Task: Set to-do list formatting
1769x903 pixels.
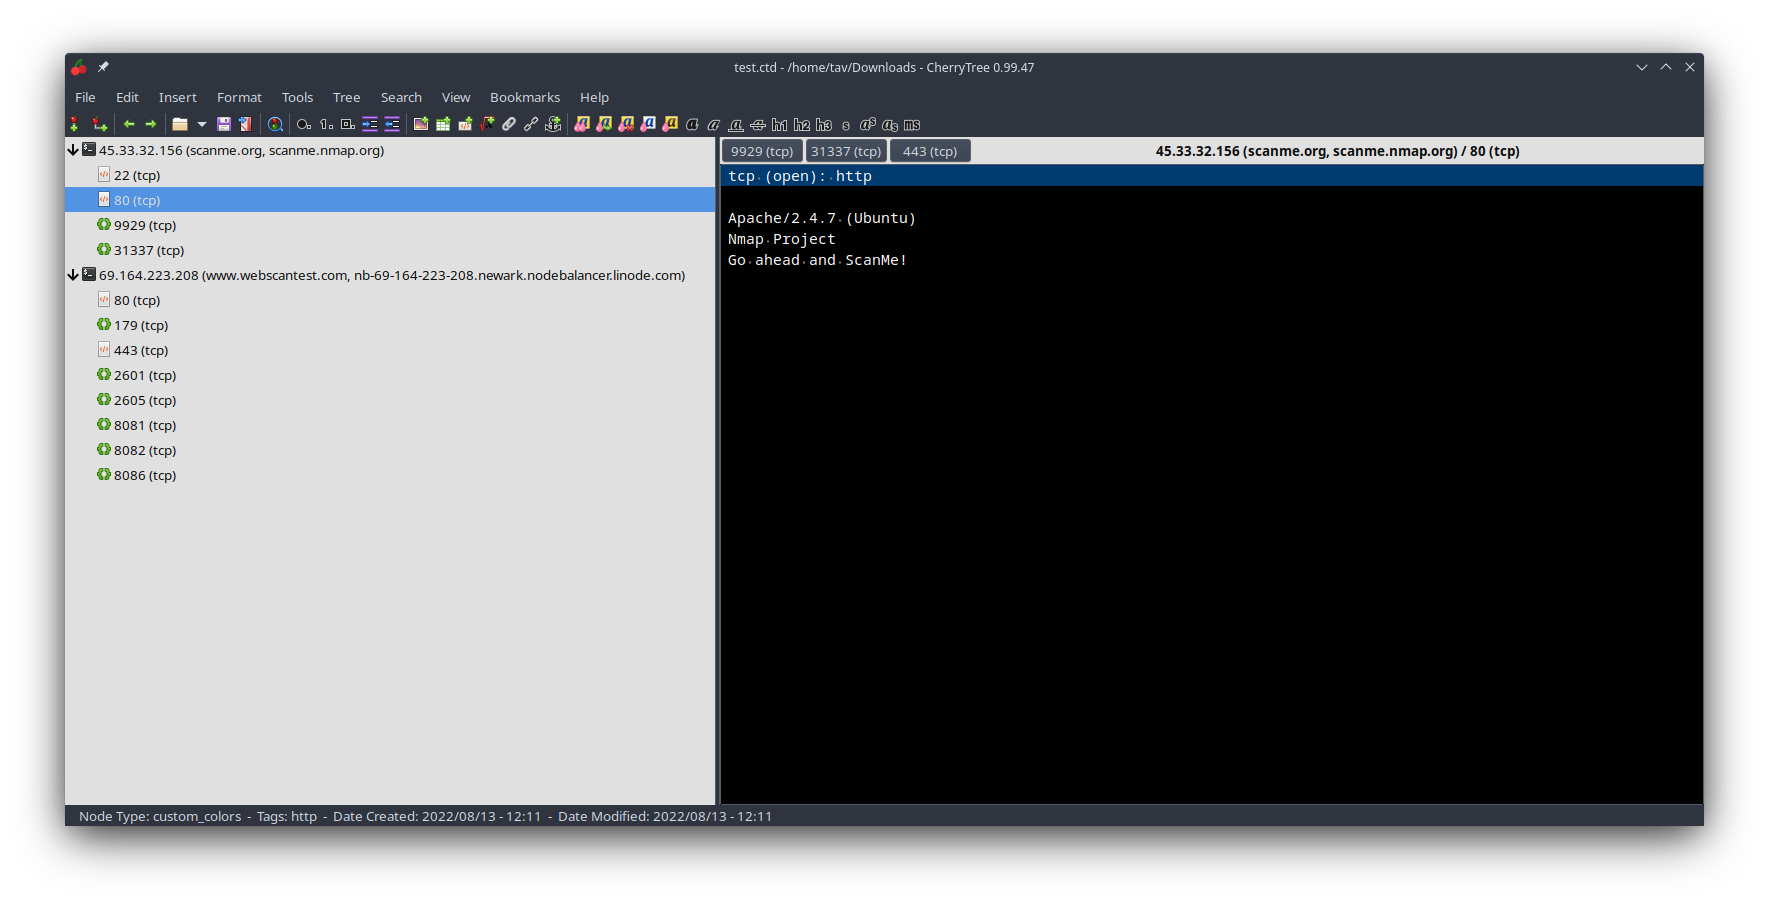Action: point(348,124)
